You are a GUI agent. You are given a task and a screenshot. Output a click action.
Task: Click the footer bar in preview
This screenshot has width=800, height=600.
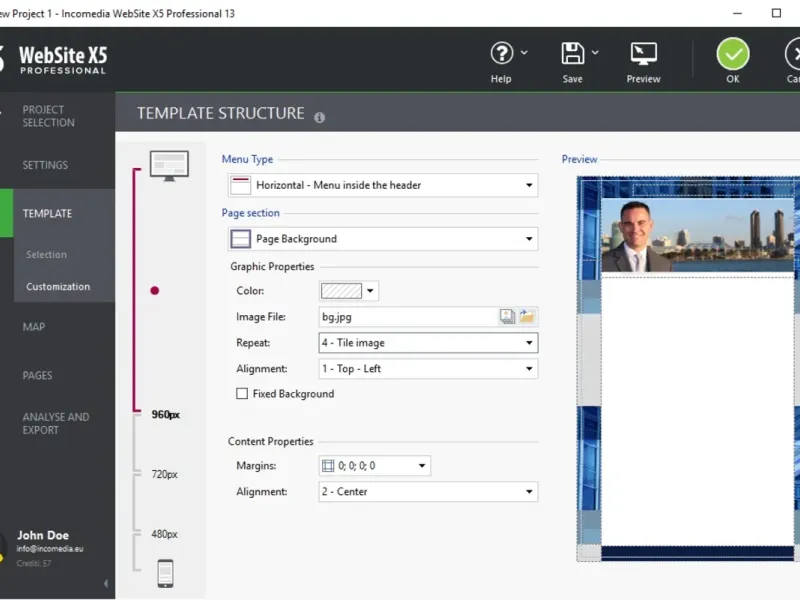(x=697, y=553)
